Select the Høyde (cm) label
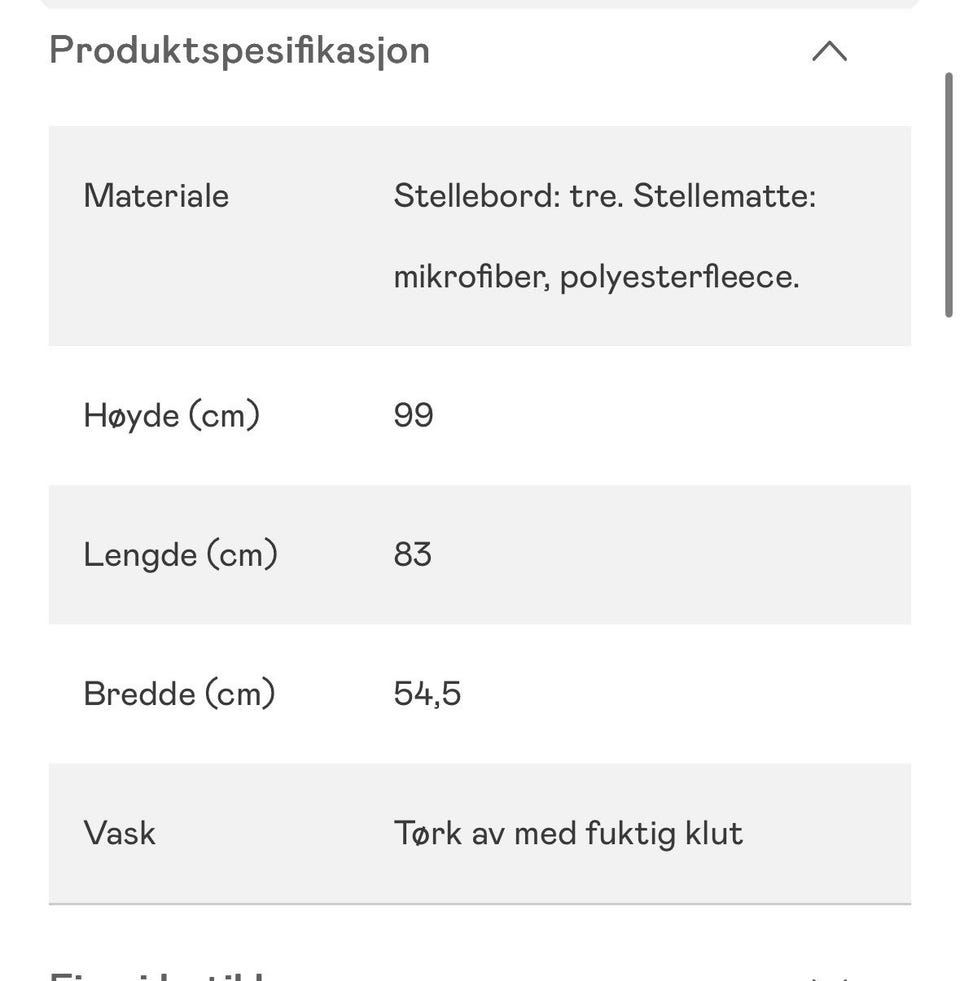960x981 pixels. click(171, 415)
